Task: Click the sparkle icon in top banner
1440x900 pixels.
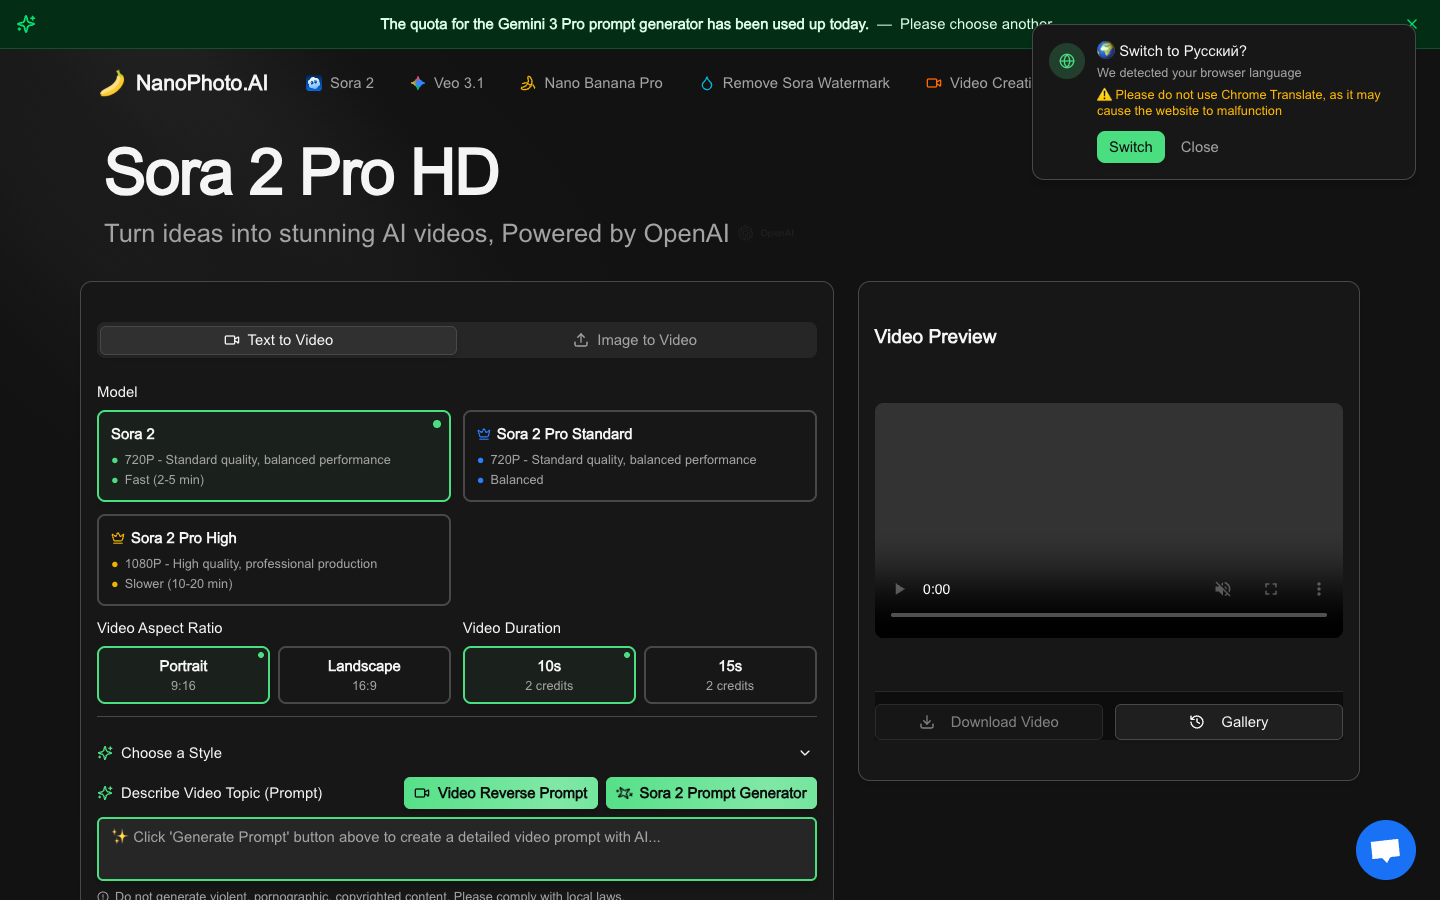Action: [x=27, y=24]
